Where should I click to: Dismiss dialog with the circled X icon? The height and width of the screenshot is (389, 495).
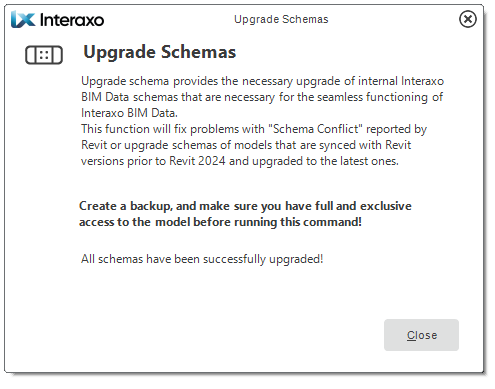click(468, 19)
